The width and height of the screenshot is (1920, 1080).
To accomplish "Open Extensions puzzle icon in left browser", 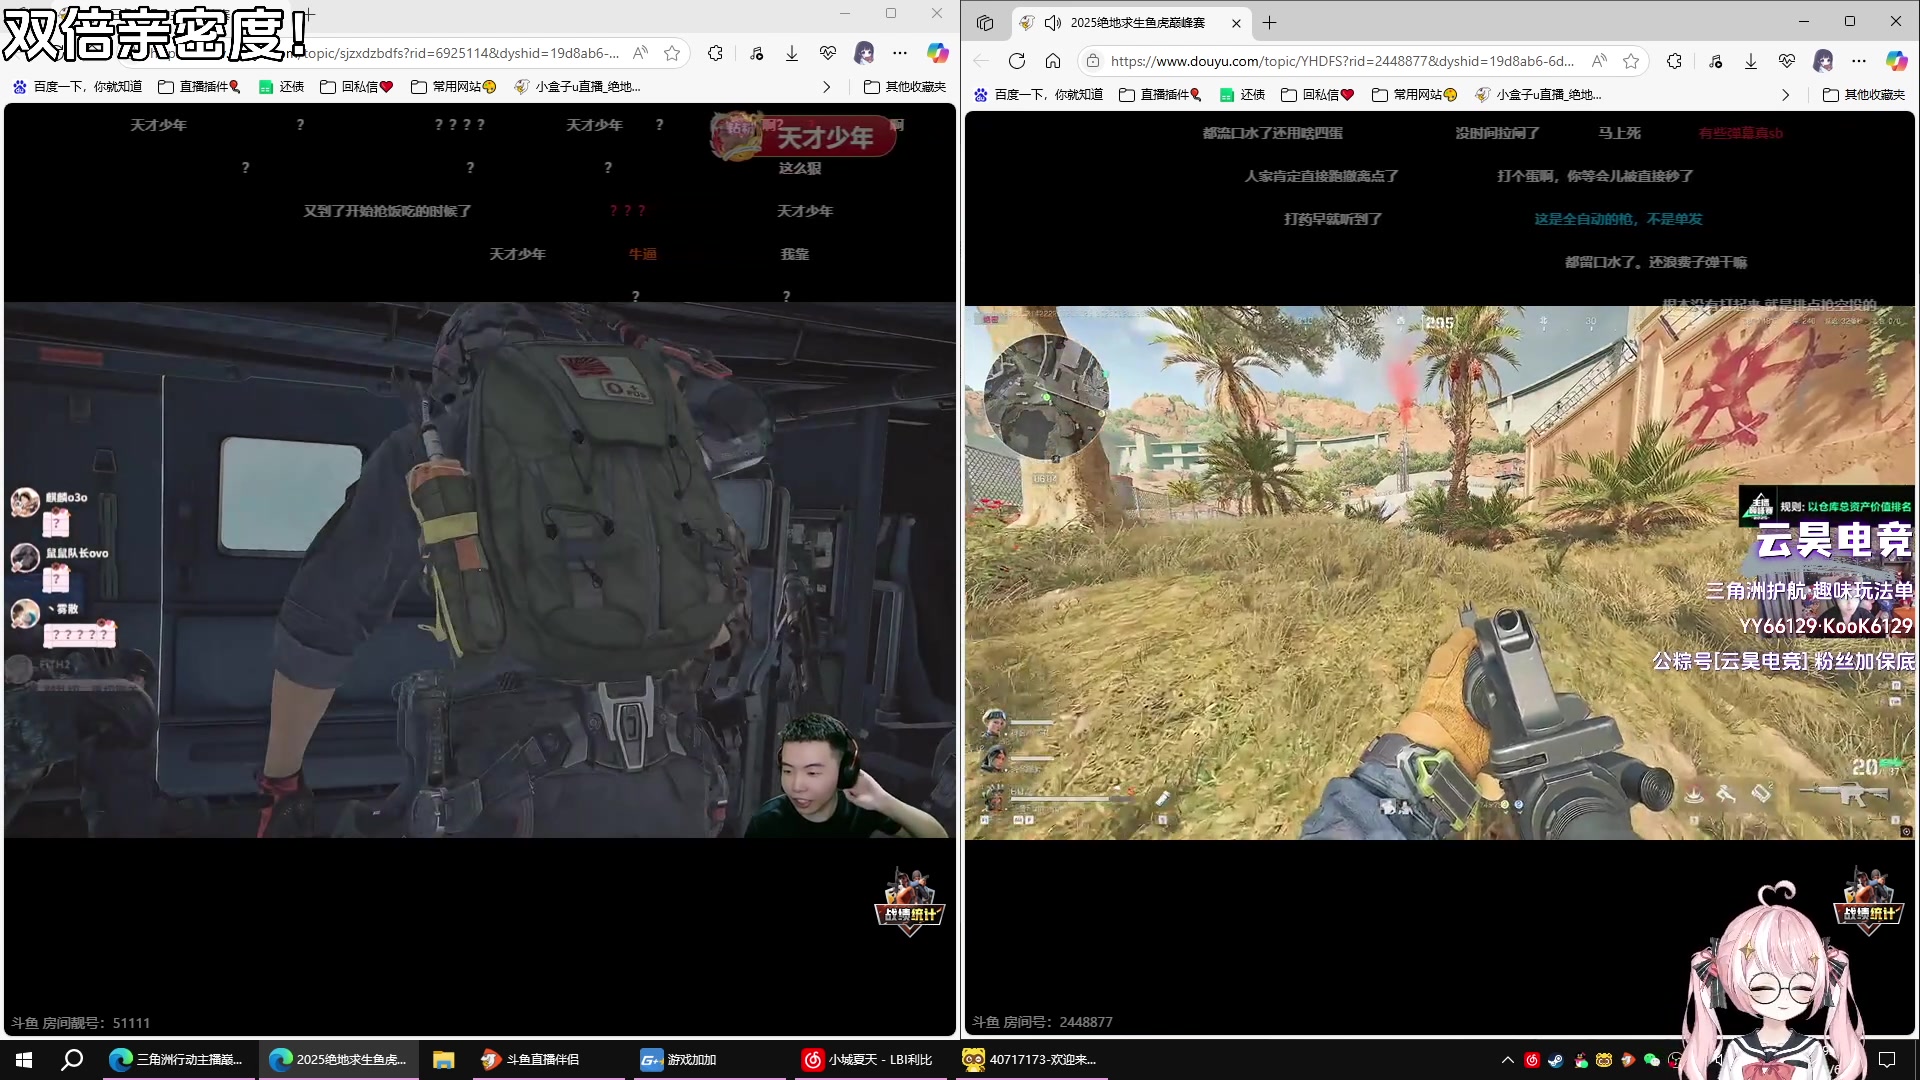I will (x=715, y=53).
